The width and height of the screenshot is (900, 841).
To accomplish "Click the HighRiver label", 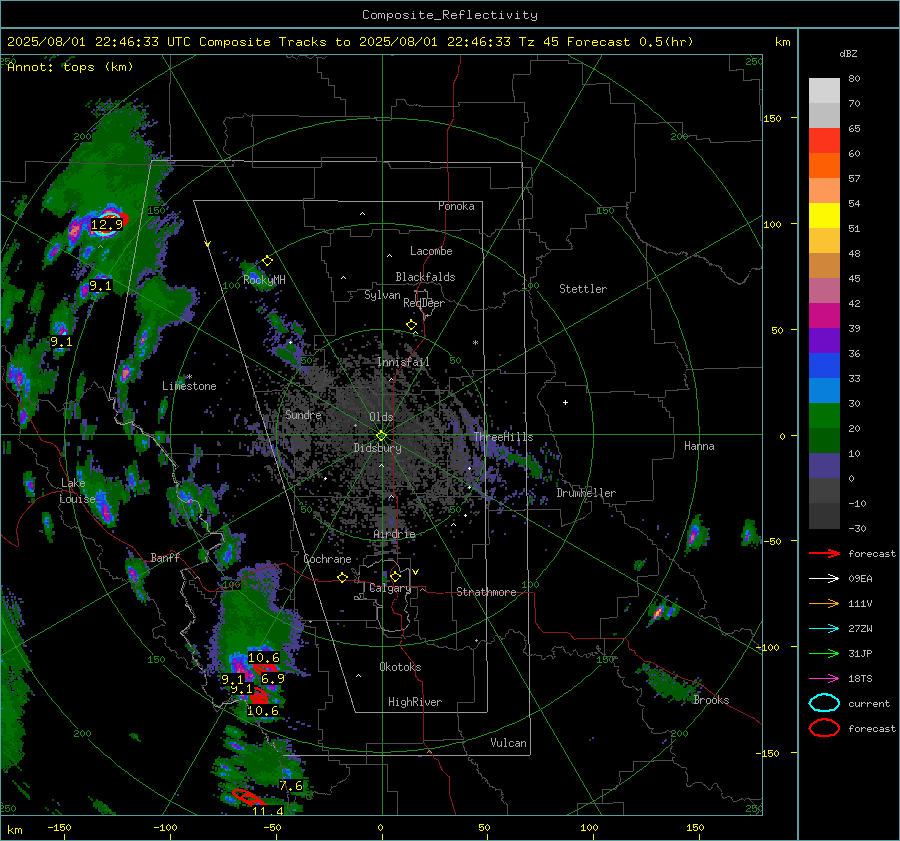I will pos(415,702).
